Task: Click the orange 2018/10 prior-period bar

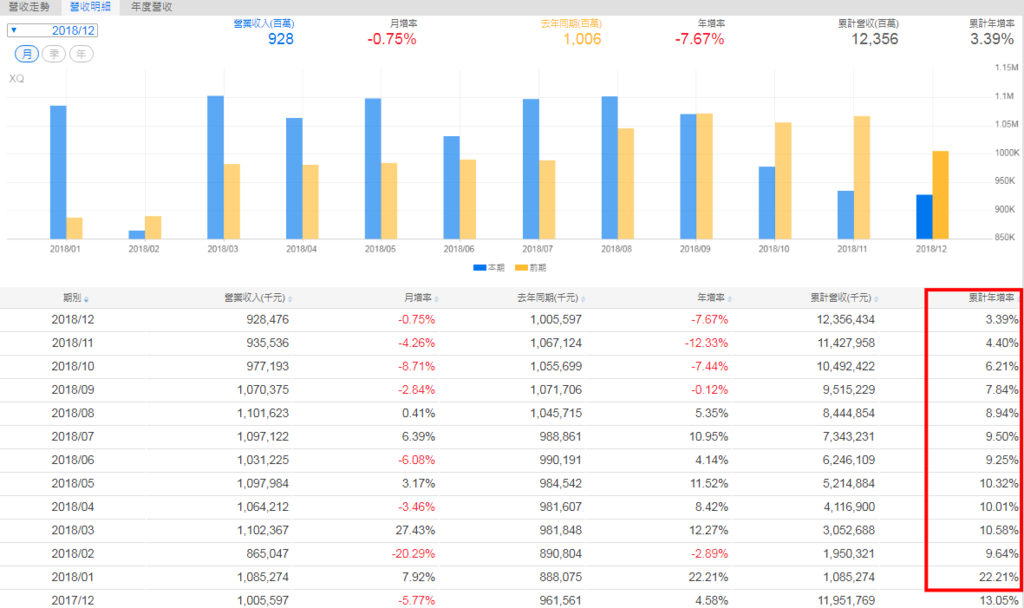Action: (x=783, y=181)
